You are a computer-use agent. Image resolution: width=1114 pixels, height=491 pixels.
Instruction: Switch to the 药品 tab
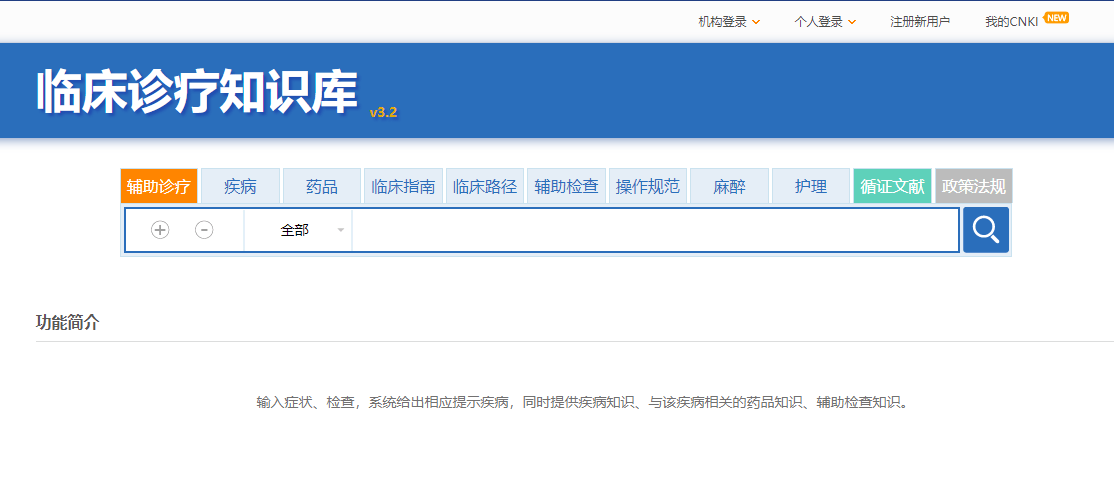(x=322, y=186)
